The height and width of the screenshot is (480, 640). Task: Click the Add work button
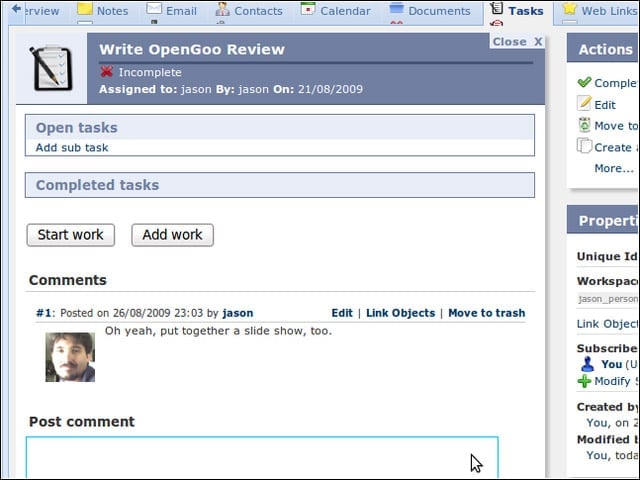click(x=172, y=235)
